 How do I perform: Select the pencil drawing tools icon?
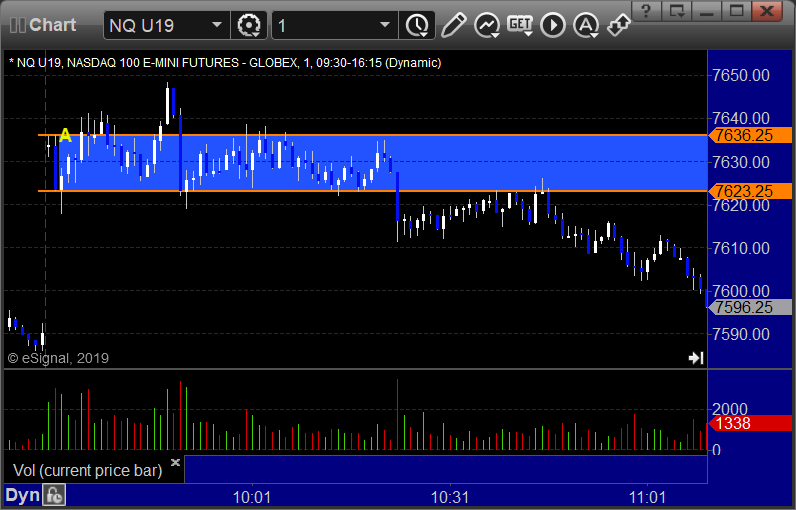(453, 25)
